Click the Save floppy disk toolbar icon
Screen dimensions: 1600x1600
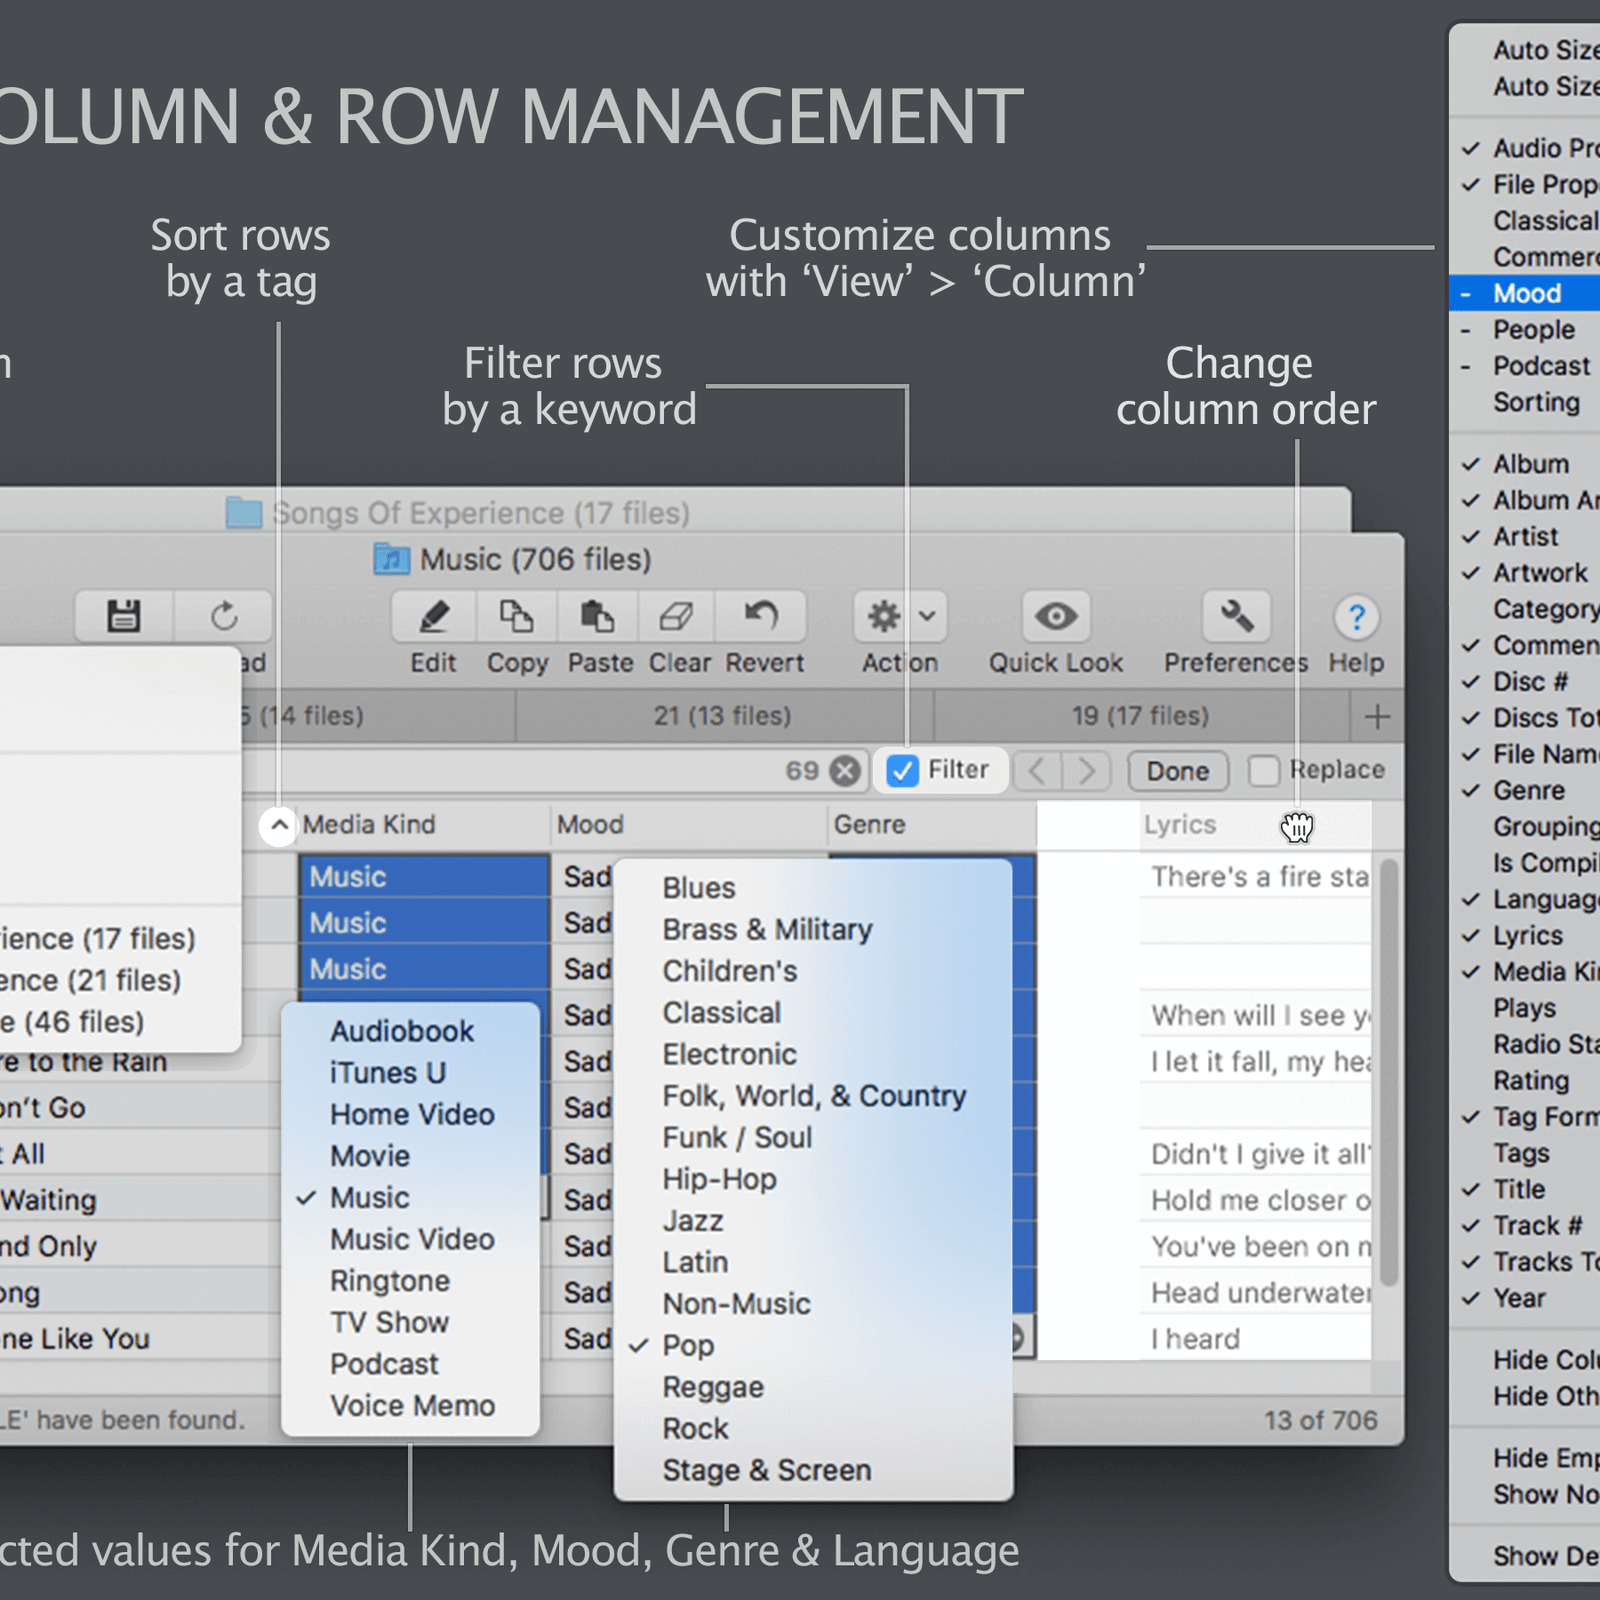(x=124, y=616)
